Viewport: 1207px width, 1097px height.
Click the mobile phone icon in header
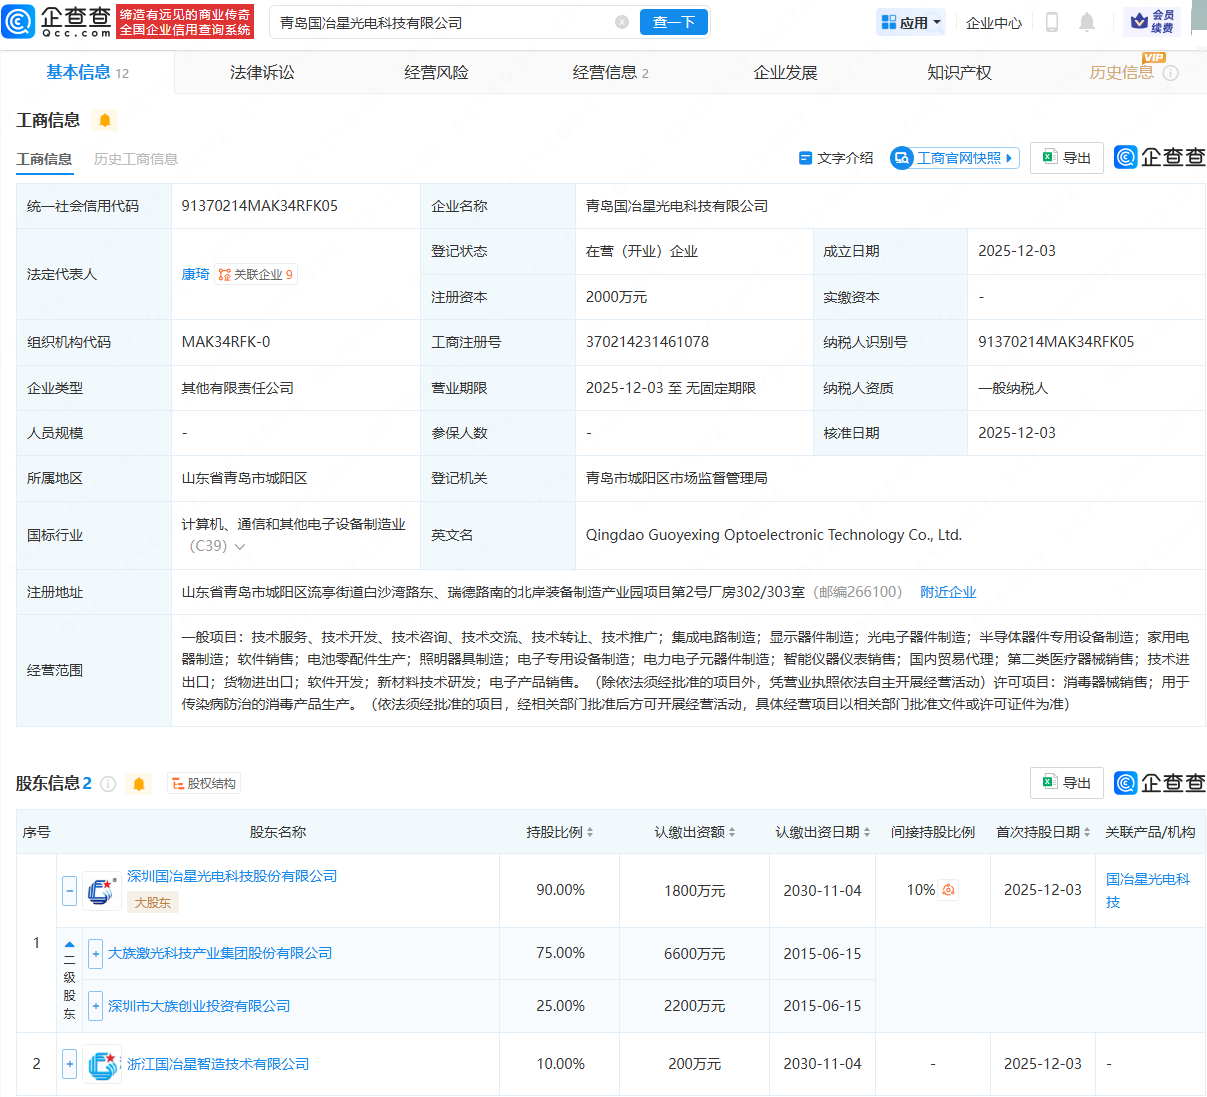point(1051,22)
